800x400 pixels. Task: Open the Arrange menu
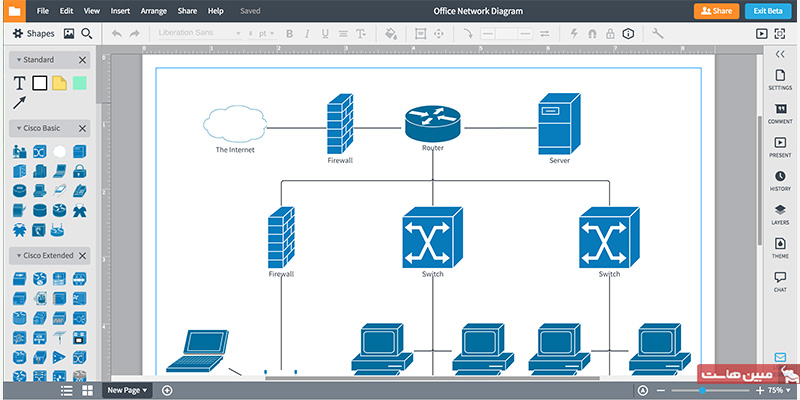click(153, 11)
